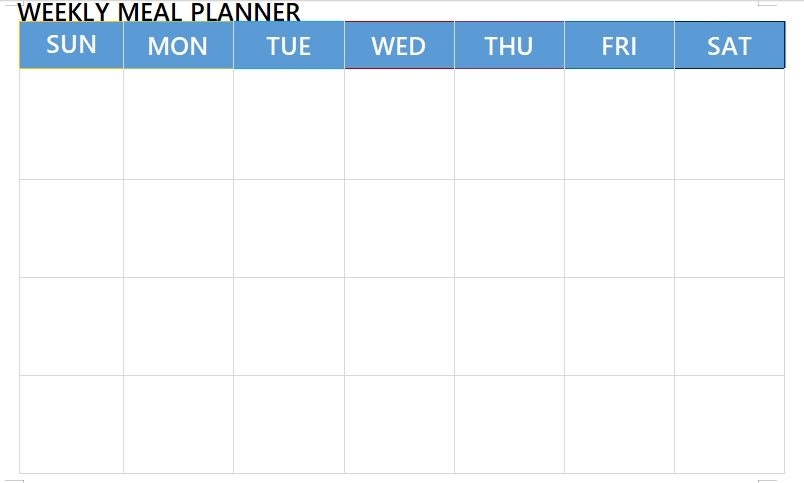Viewport: 804px width, 483px height.
Task: Select the first empty cell under MON
Action: (x=178, y=125)
